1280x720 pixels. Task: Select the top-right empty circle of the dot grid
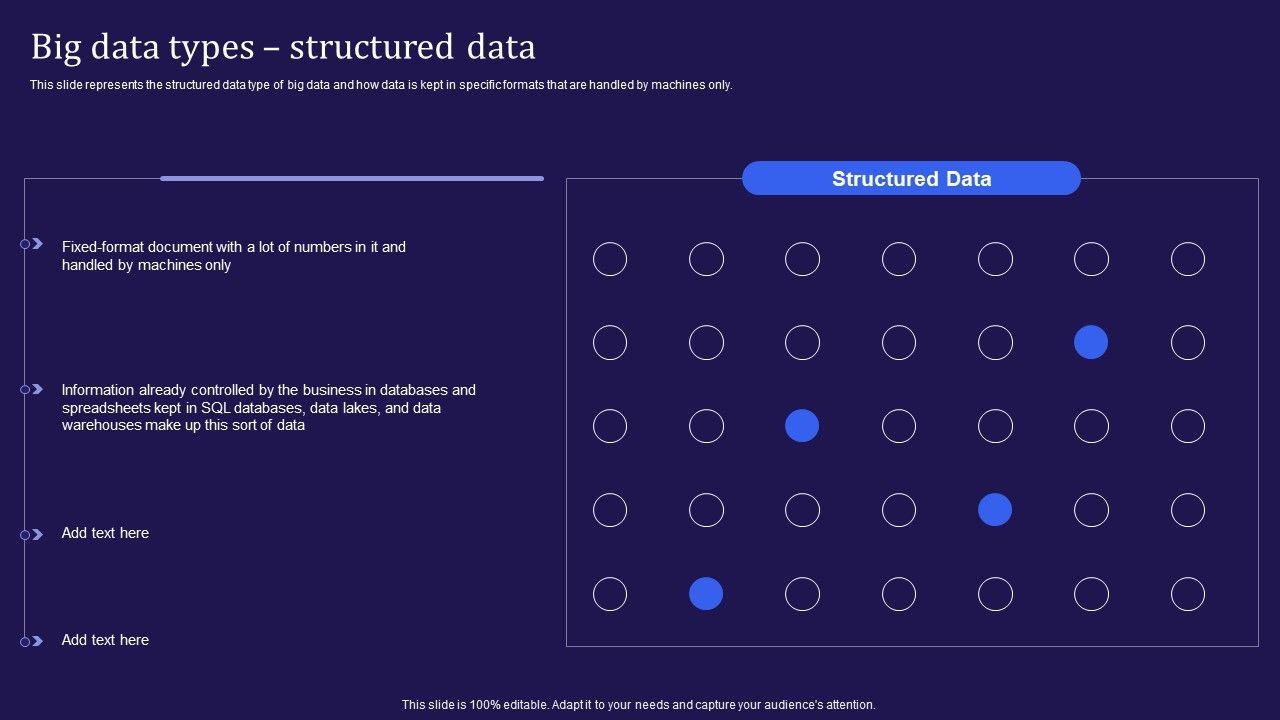click(1188, 259)
